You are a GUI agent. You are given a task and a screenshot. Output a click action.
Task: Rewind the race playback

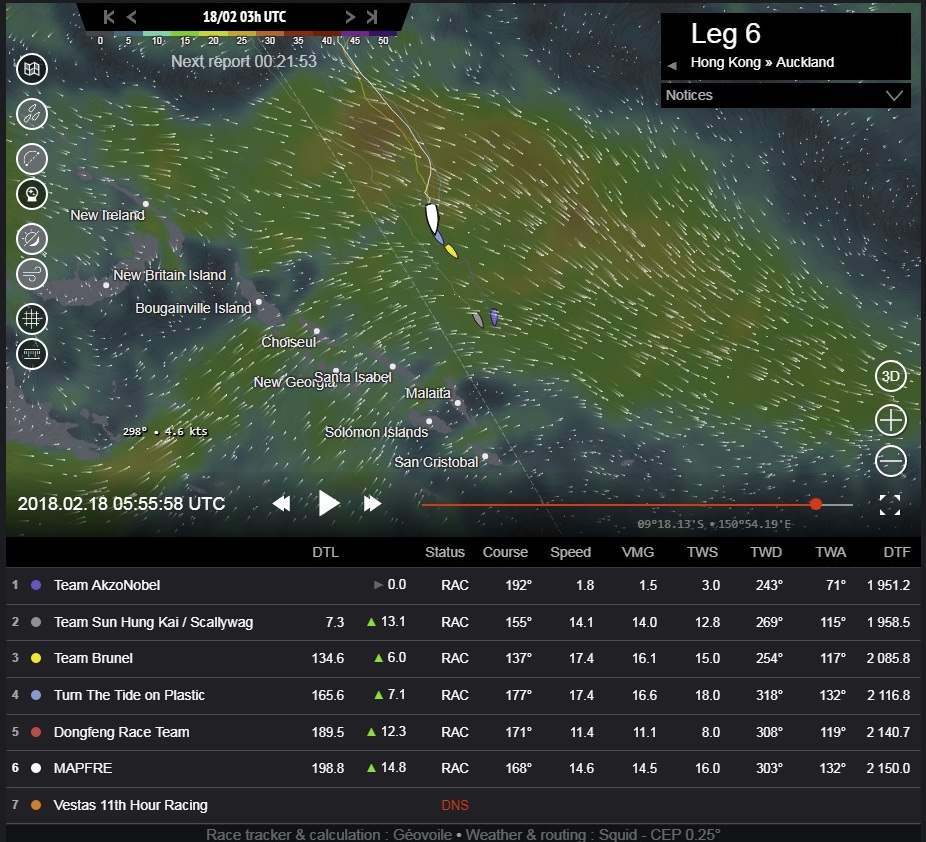(x=281, y=504)
